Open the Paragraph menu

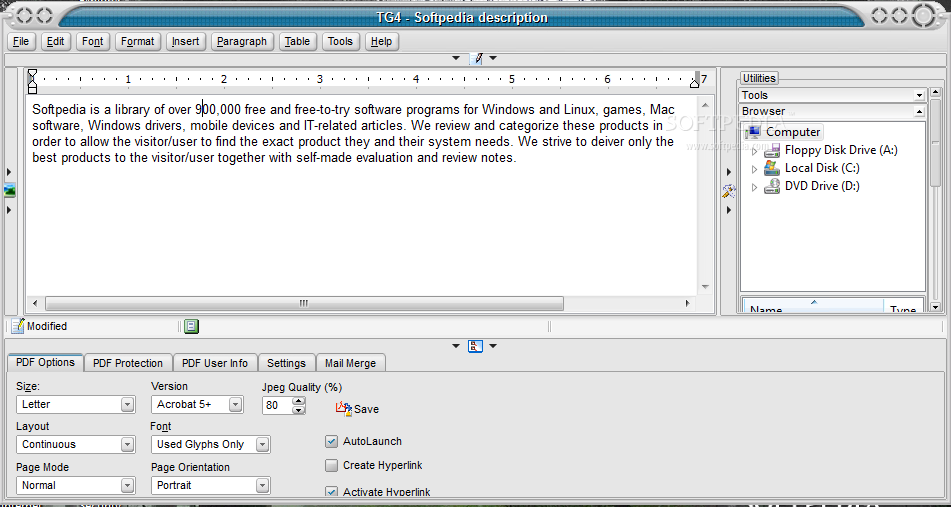point(242,41)
